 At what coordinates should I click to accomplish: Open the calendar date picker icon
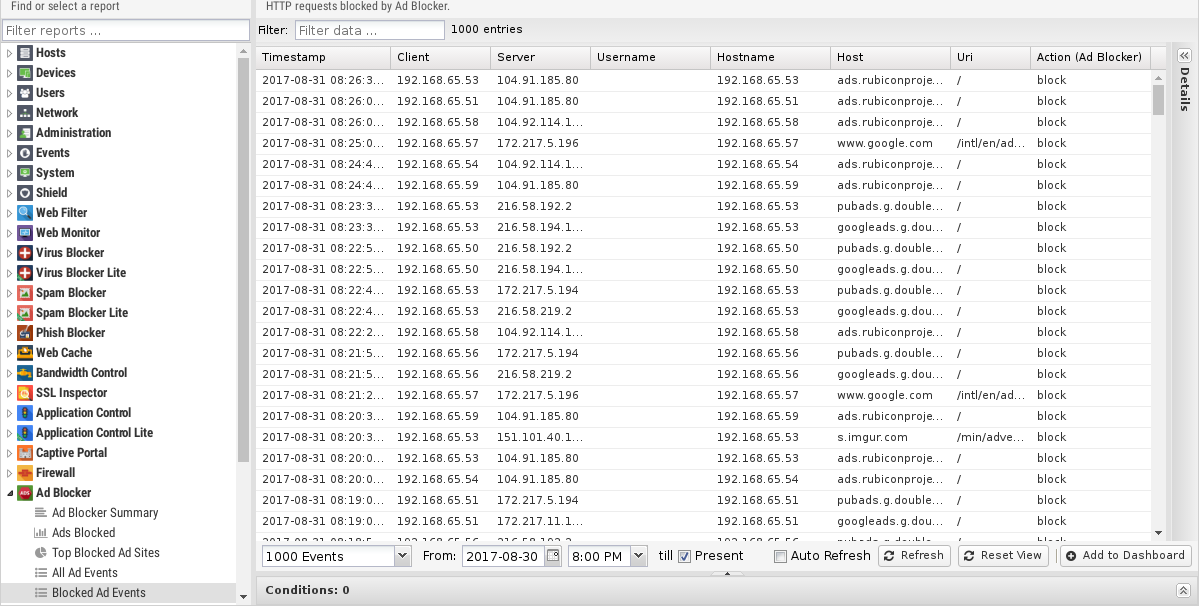[552, 556]
